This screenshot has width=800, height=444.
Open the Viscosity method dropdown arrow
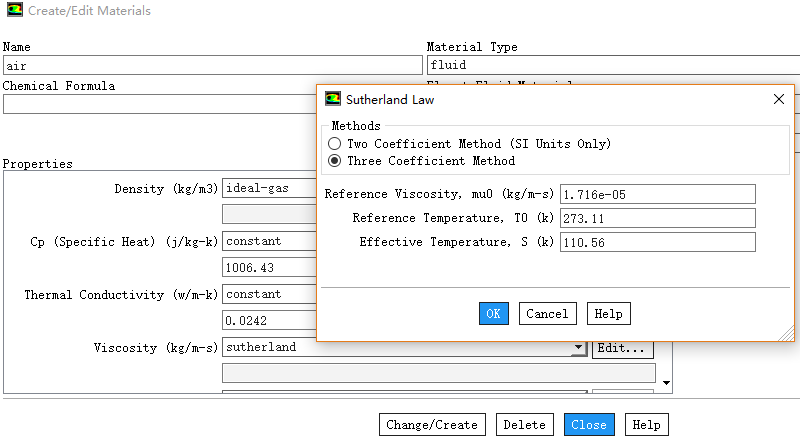coord(578,349)
